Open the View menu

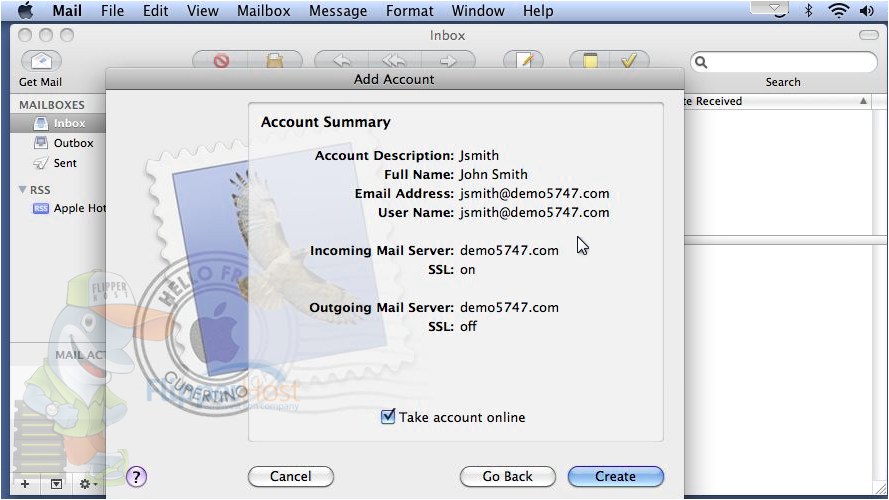click(x=202, y=10)
